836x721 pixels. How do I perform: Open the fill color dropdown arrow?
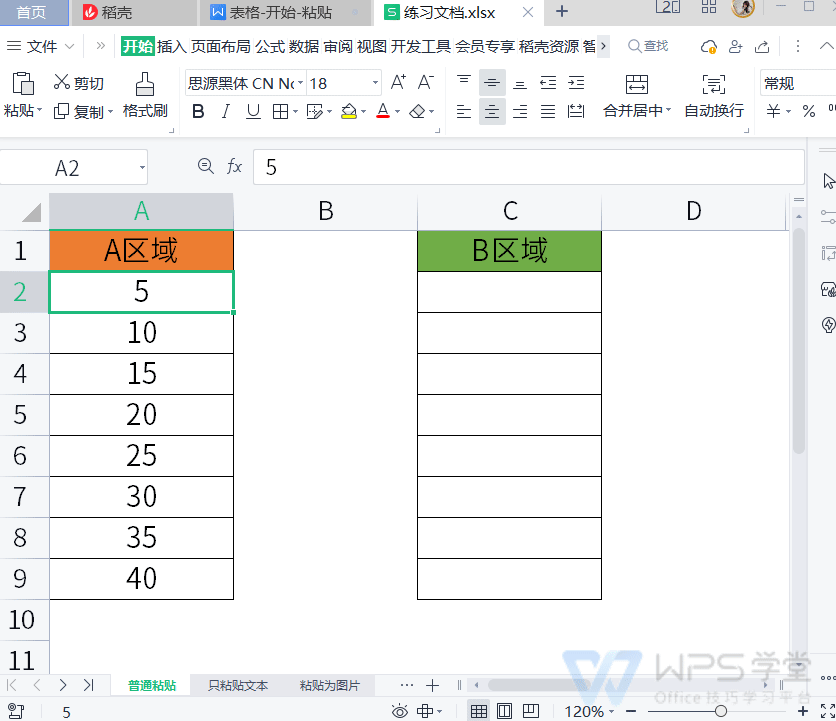pyautogui.click(x=364, y=112)
